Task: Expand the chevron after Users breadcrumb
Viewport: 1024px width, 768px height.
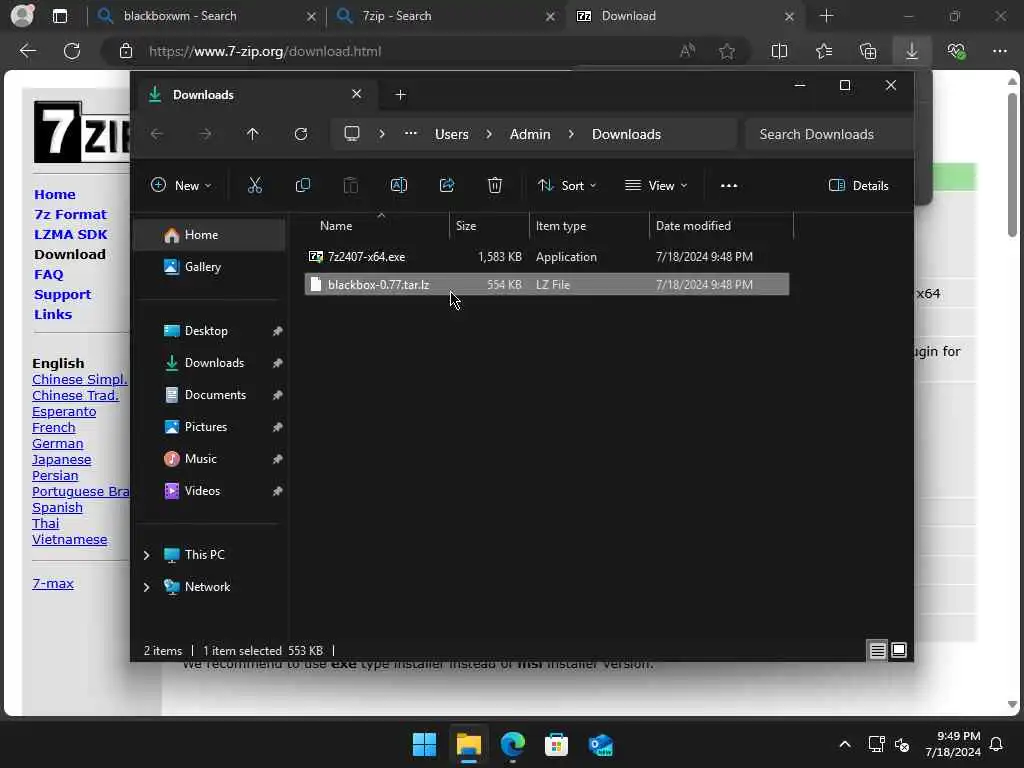Action: pos(489,134)
